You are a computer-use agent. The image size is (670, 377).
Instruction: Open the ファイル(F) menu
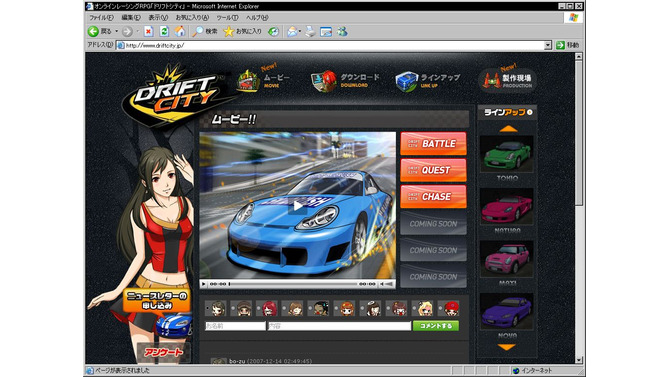pyautogui.click(x=101, y=18)
